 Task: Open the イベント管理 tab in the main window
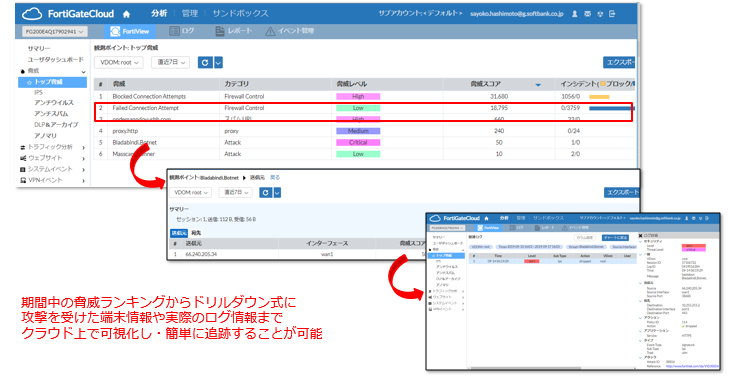[289, 31]
